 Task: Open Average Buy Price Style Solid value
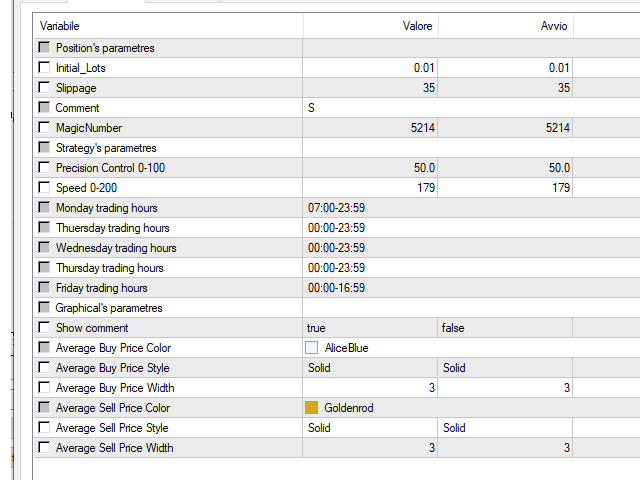[369, 368]
